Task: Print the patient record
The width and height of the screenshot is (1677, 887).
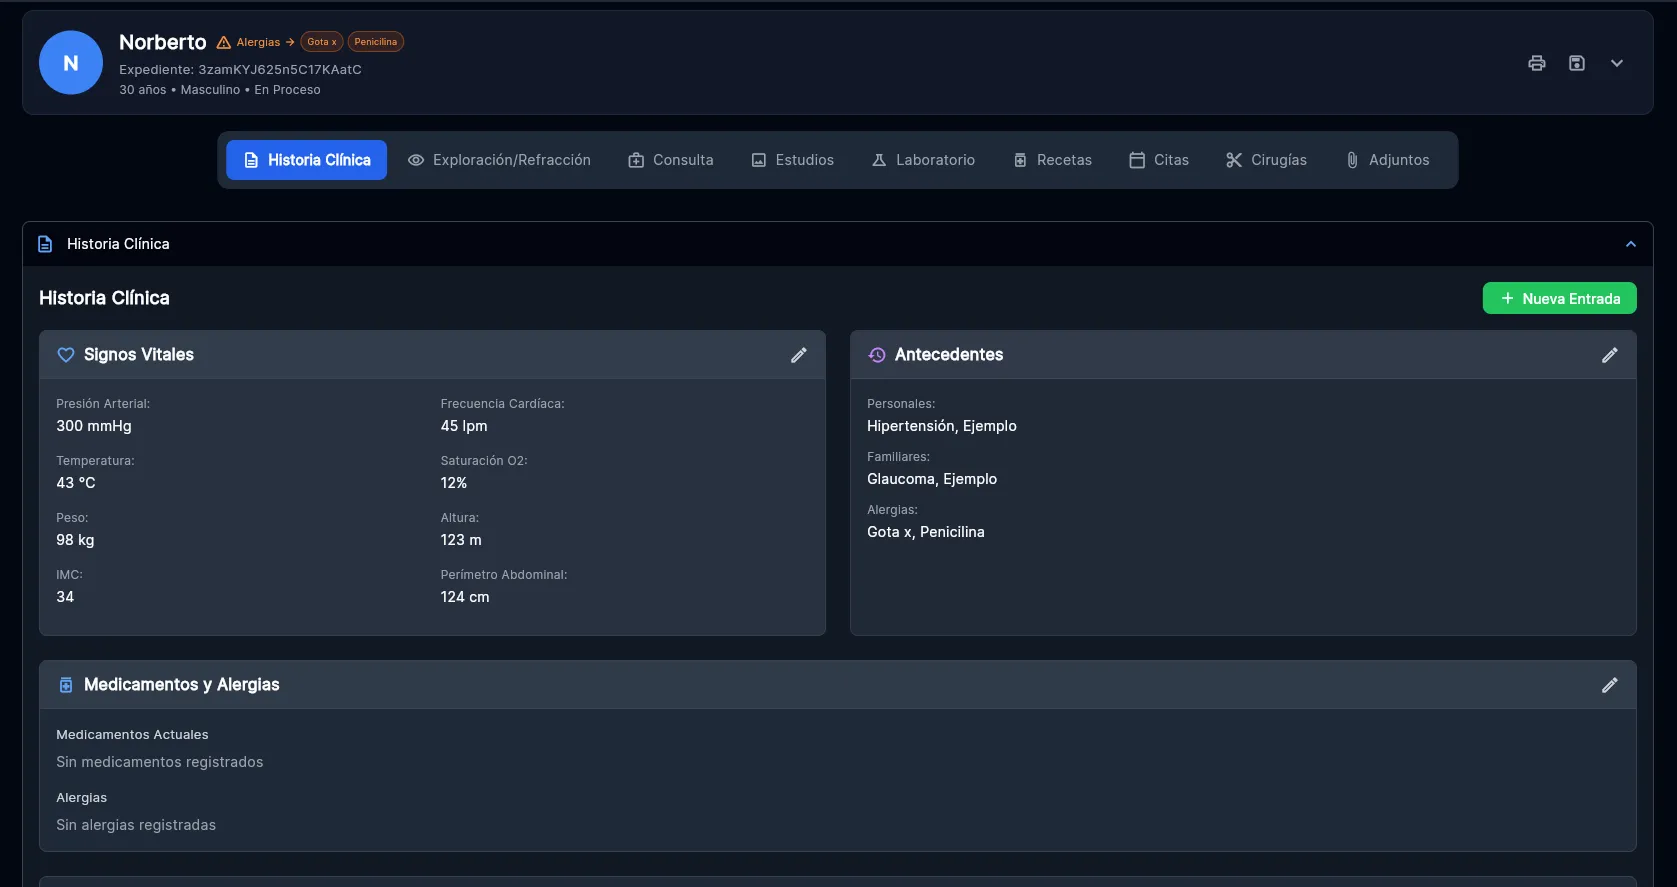Action: [1537, 63]
